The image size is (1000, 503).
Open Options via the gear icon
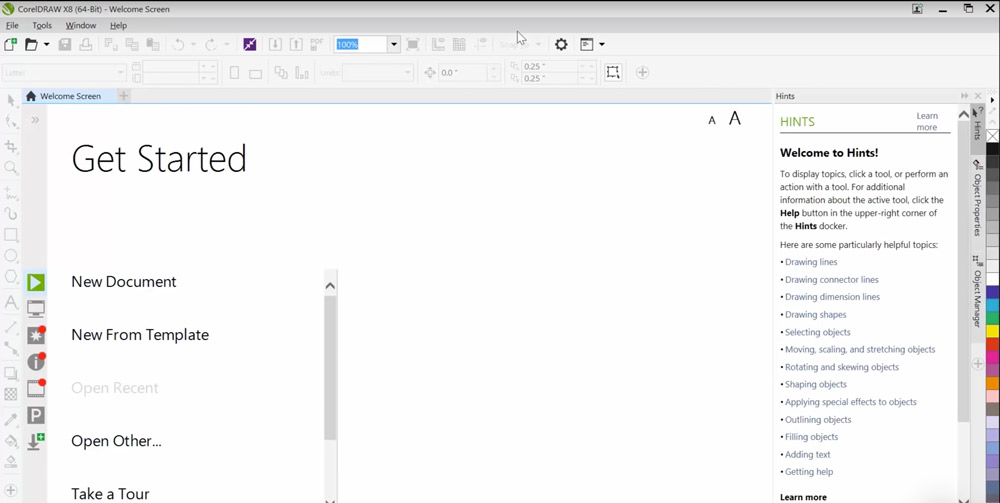(x=561, y=45)
